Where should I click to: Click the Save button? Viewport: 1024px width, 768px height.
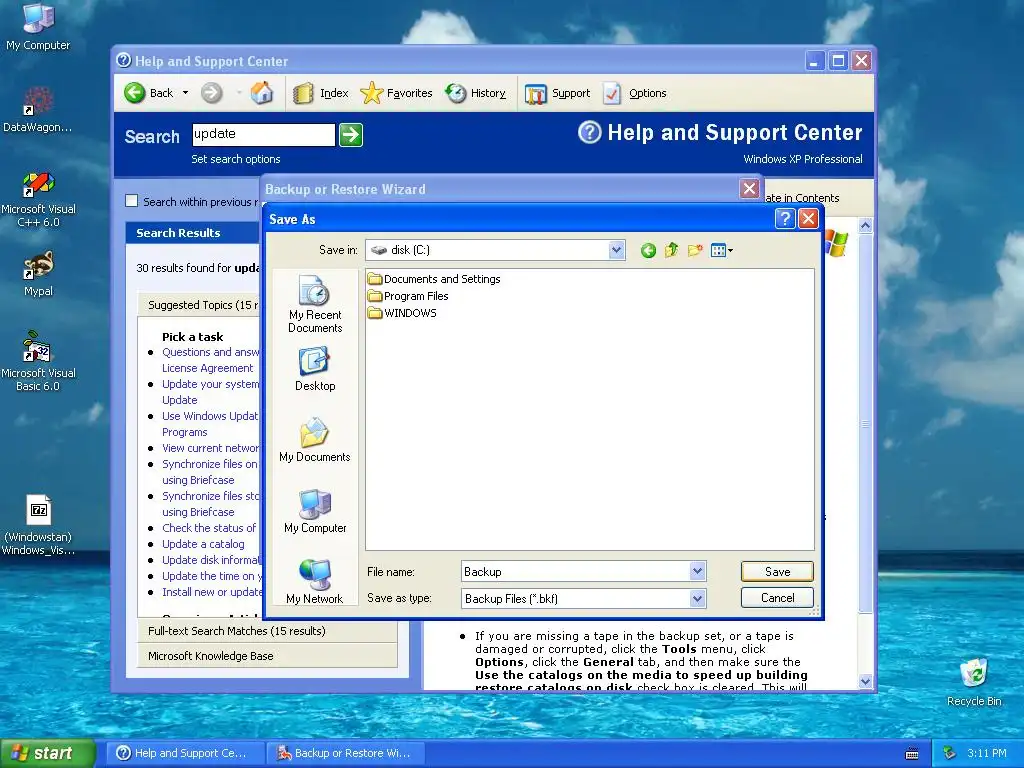click(x=777, y=571)
